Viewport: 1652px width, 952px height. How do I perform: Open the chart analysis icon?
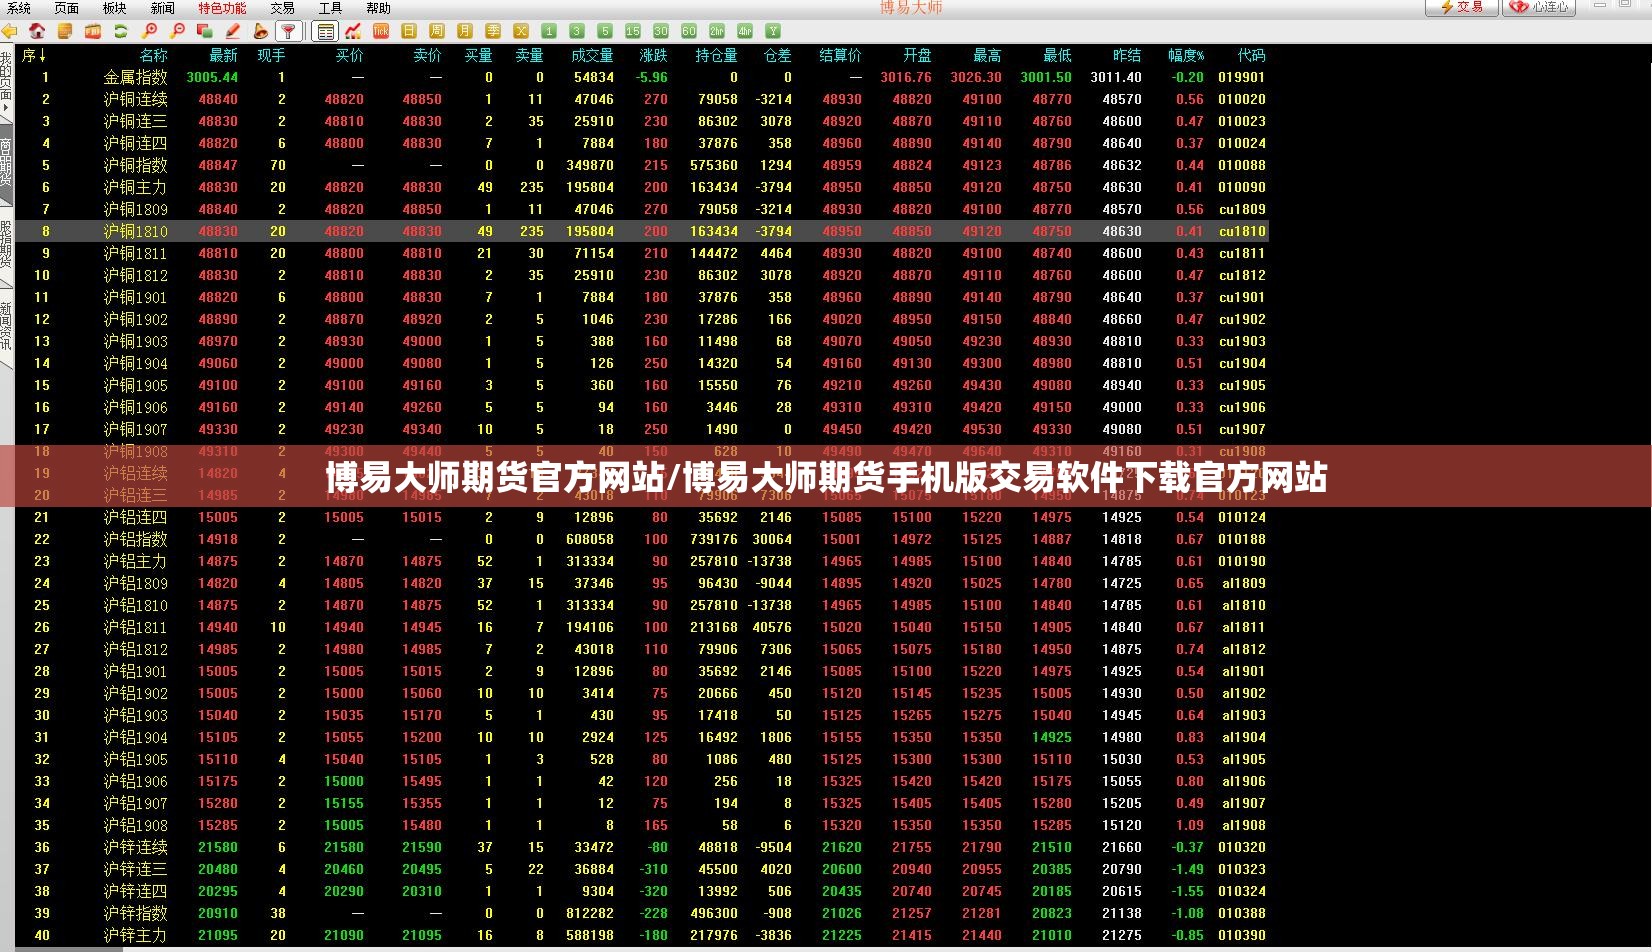tap(353, 31)
